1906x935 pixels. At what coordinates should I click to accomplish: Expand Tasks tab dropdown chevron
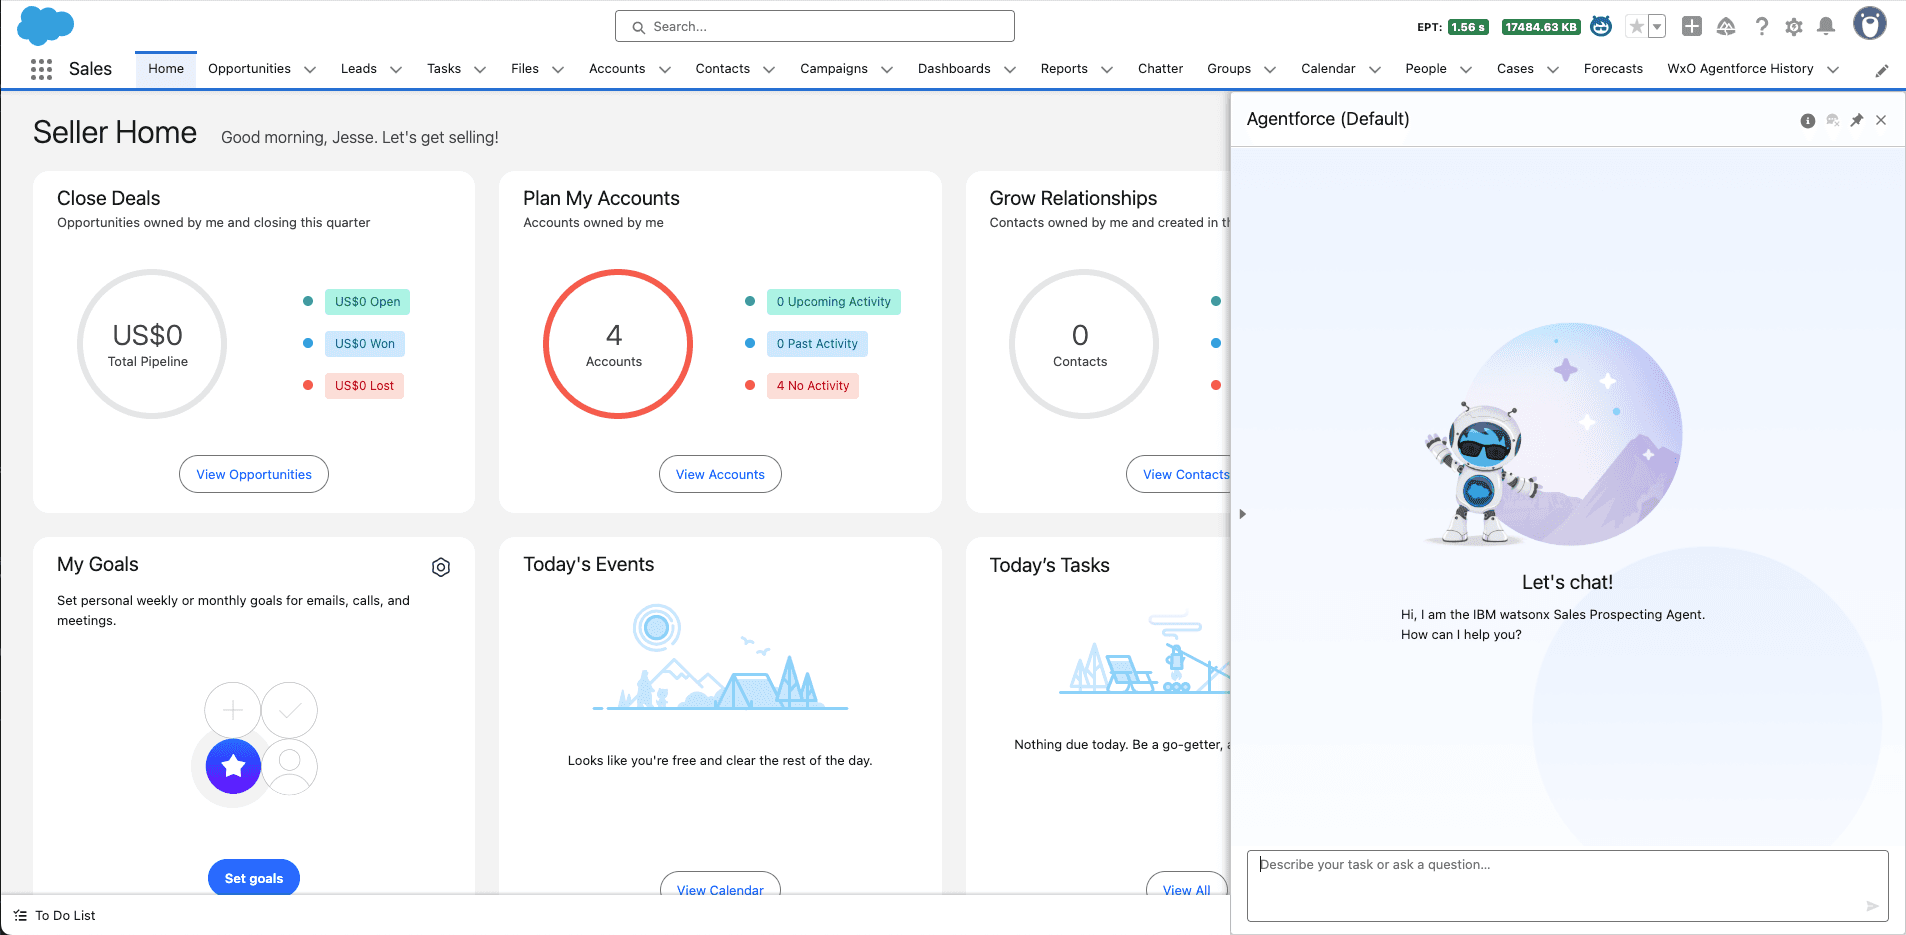pos(480,70)
